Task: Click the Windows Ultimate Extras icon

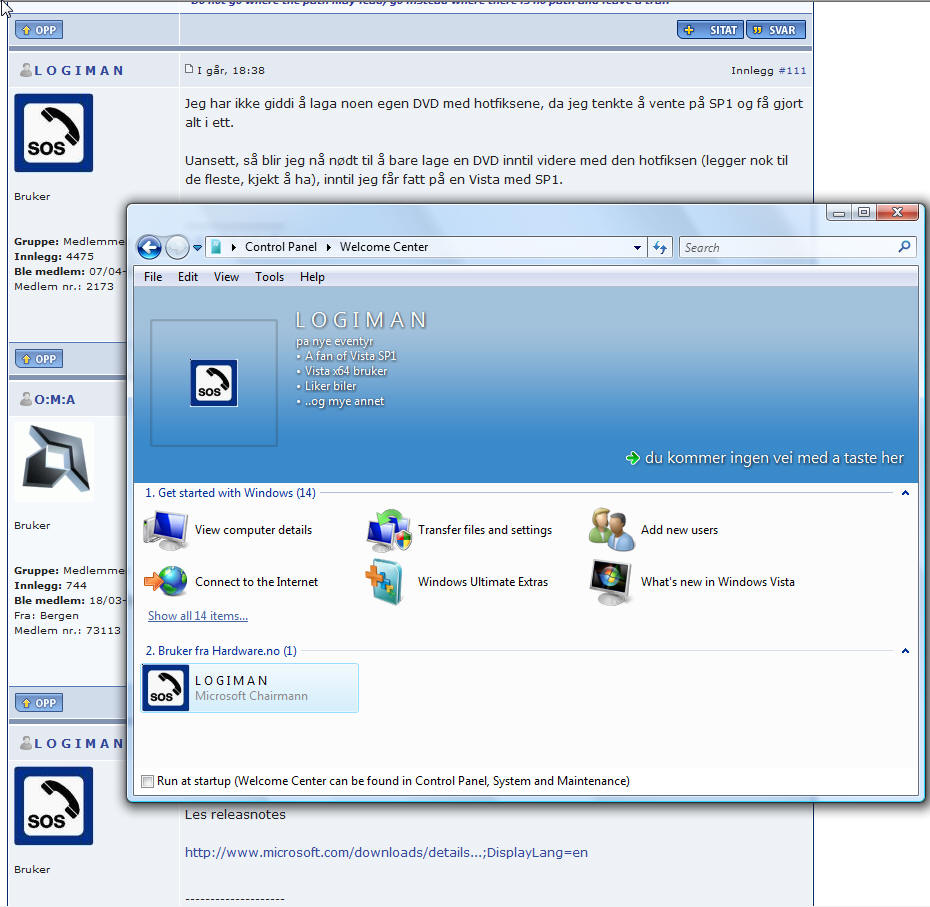Action: [384, 582]
